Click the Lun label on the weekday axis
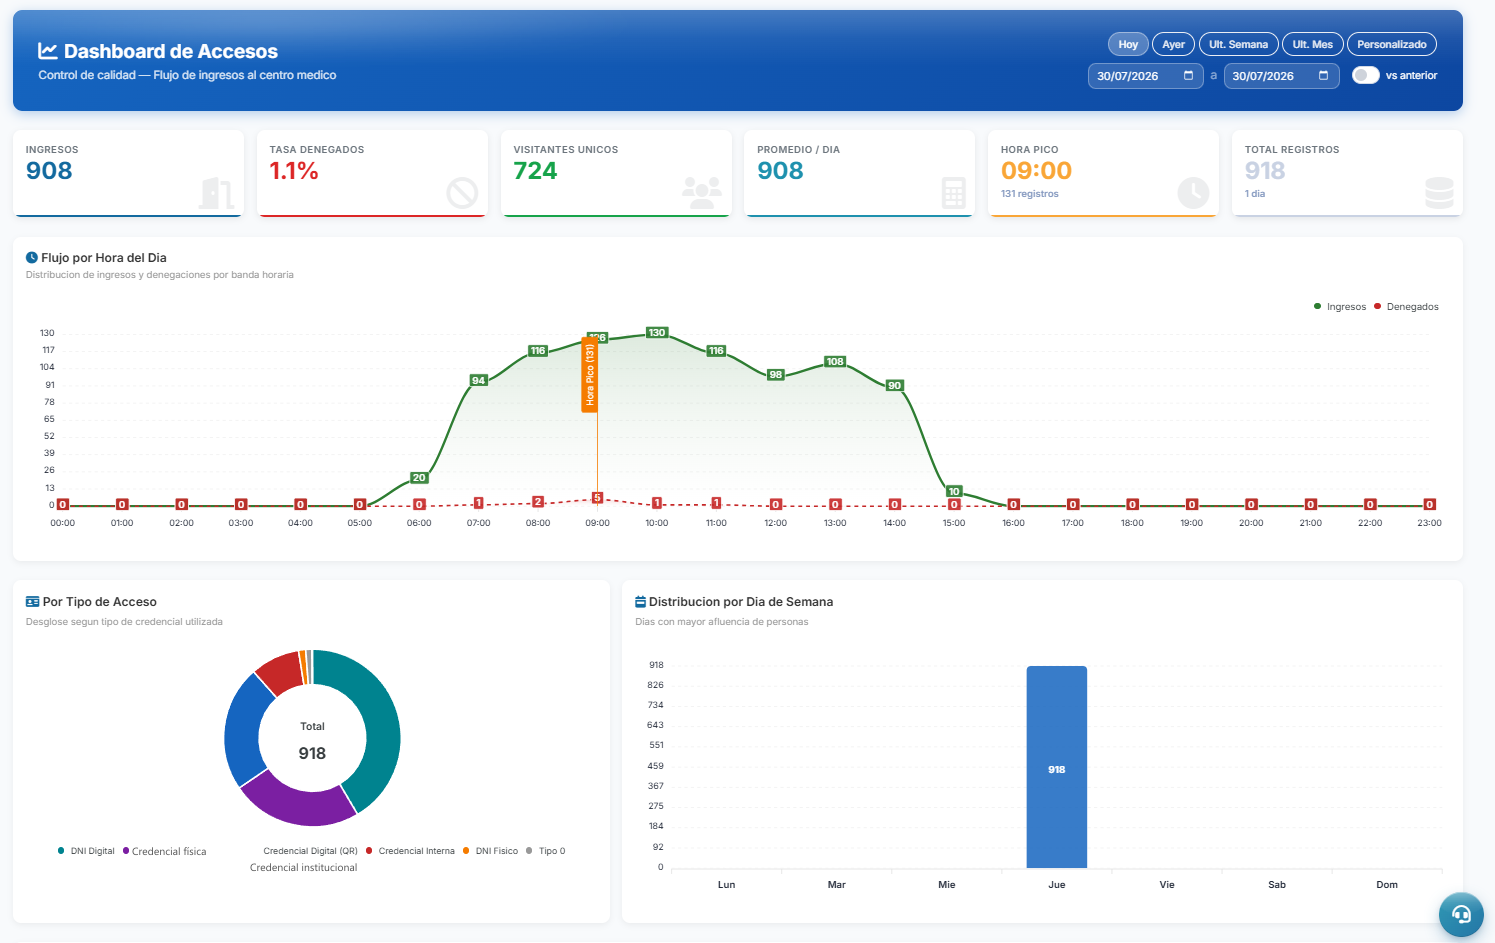1495x943 pixels. (727, 885)
